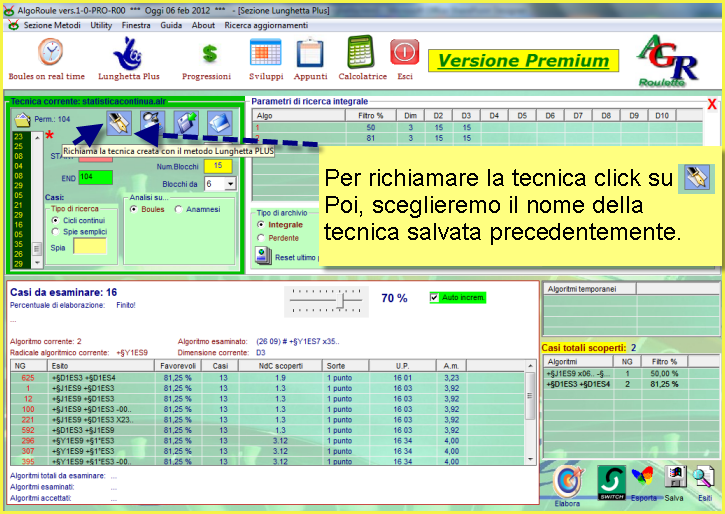Open the About menu

pyautogui.click(x=203, y=25)
